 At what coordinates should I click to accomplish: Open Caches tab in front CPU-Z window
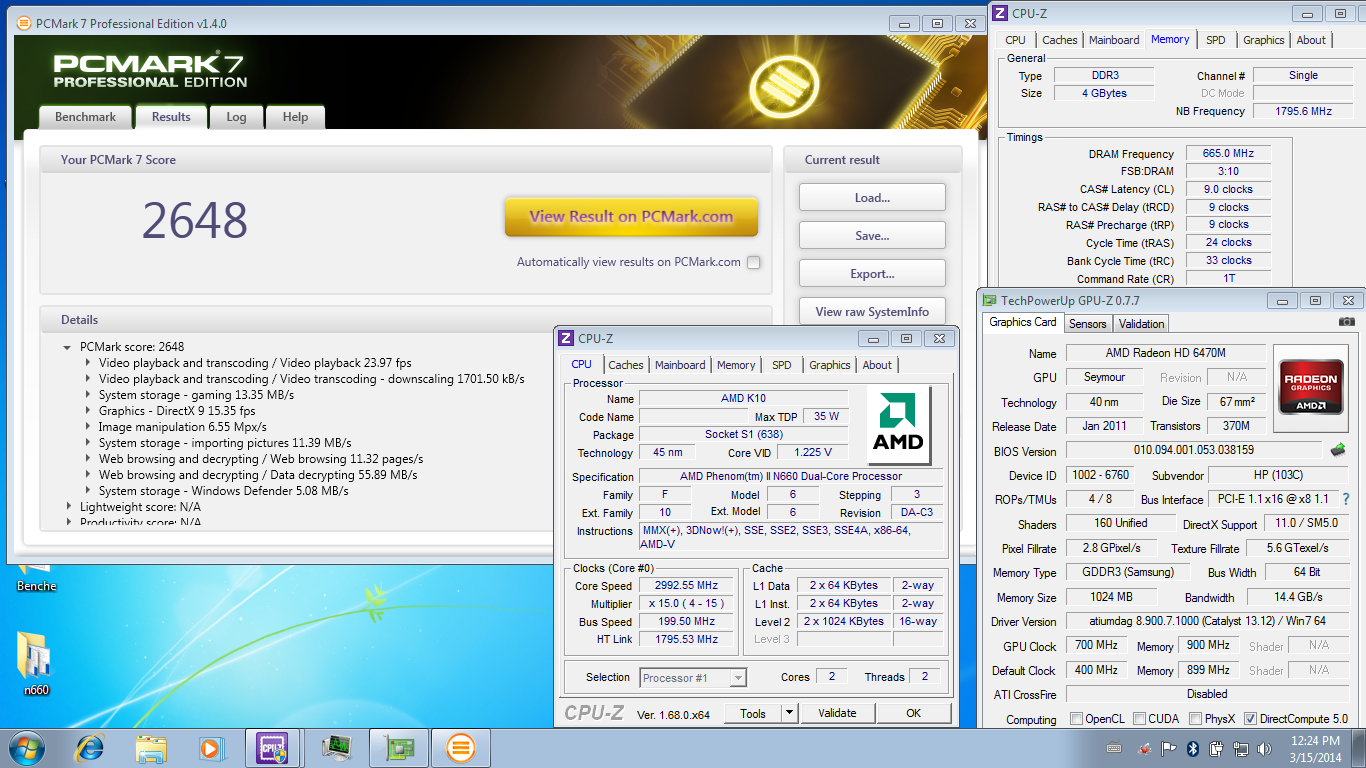pos(626,365)
